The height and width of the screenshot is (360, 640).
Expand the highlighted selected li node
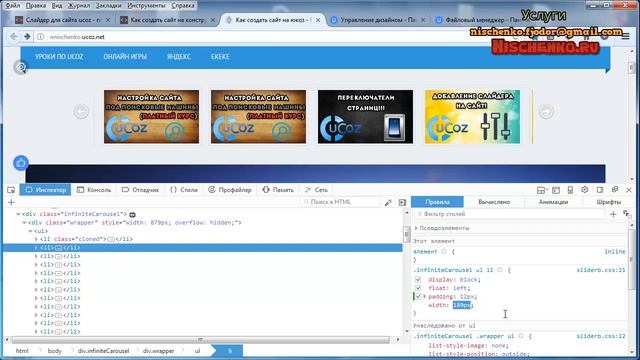[36, 248]
